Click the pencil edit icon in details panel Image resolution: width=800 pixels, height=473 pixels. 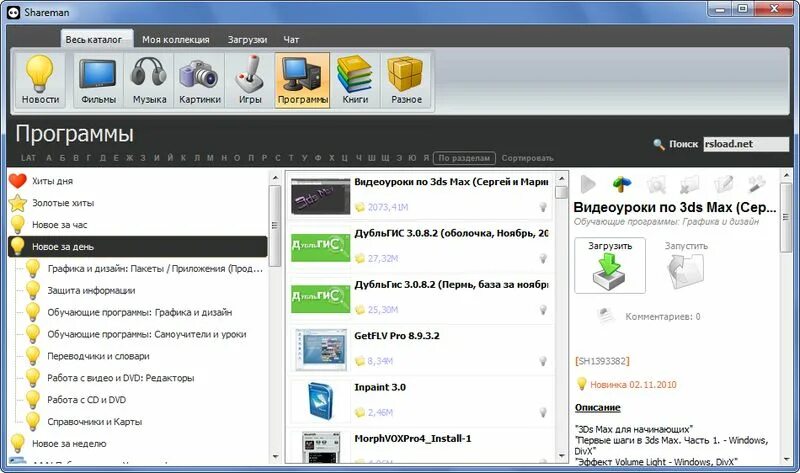click(x=723, y=184)
